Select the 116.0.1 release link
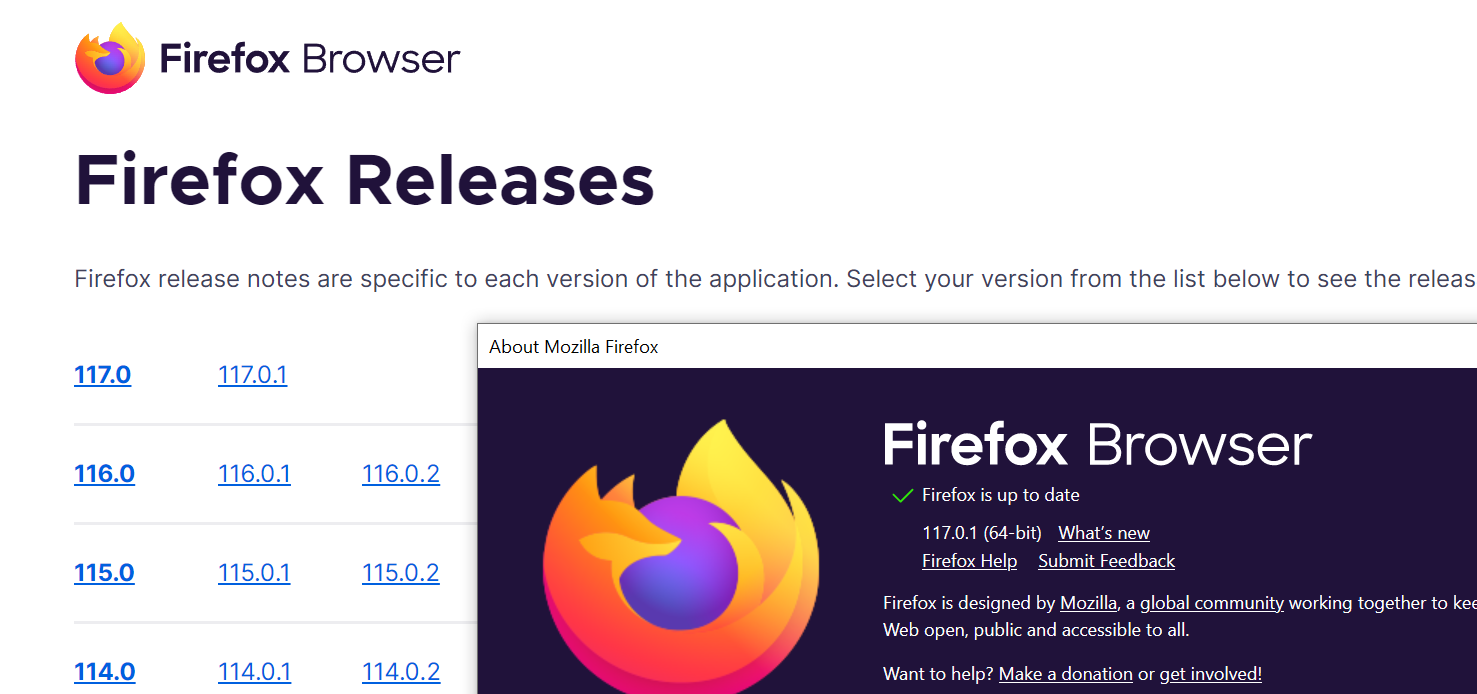 coord(254,474)
